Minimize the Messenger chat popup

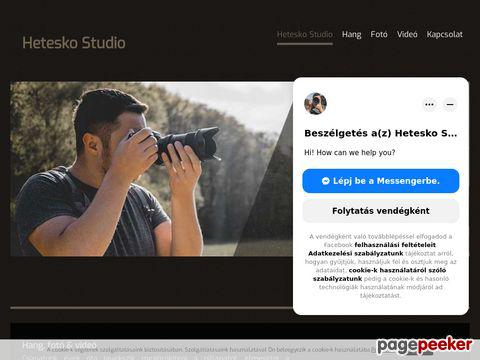pyautogui.click(x=450, y=104)
